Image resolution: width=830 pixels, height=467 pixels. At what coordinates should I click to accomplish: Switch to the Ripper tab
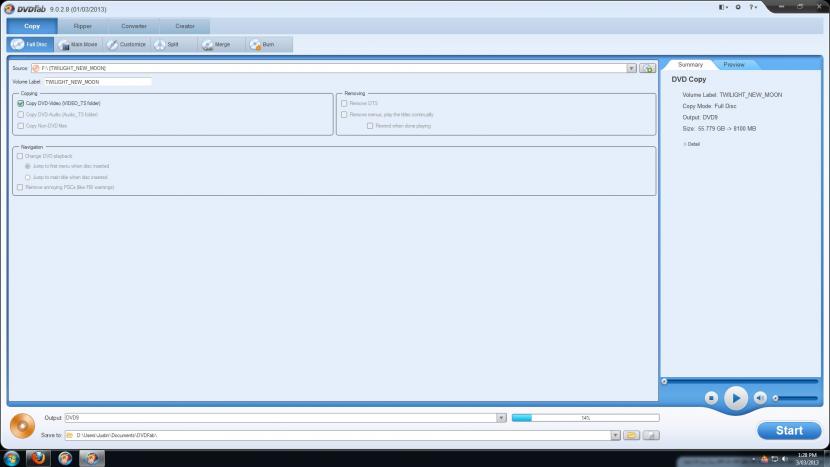pyautogui.click(x=83, y=26)
